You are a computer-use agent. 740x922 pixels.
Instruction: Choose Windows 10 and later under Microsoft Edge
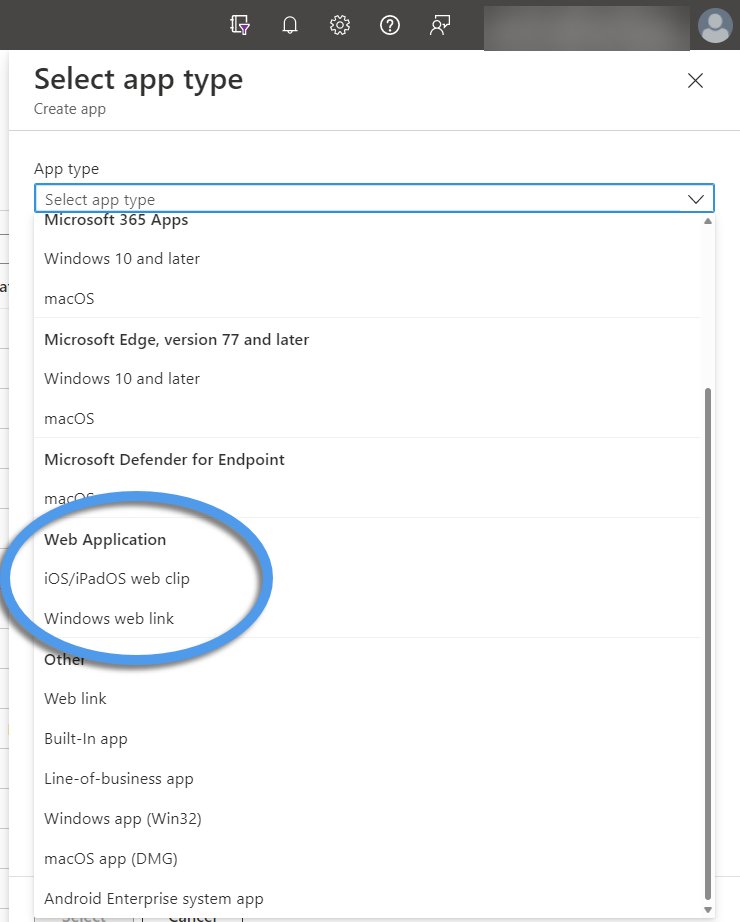pos(368,379)
